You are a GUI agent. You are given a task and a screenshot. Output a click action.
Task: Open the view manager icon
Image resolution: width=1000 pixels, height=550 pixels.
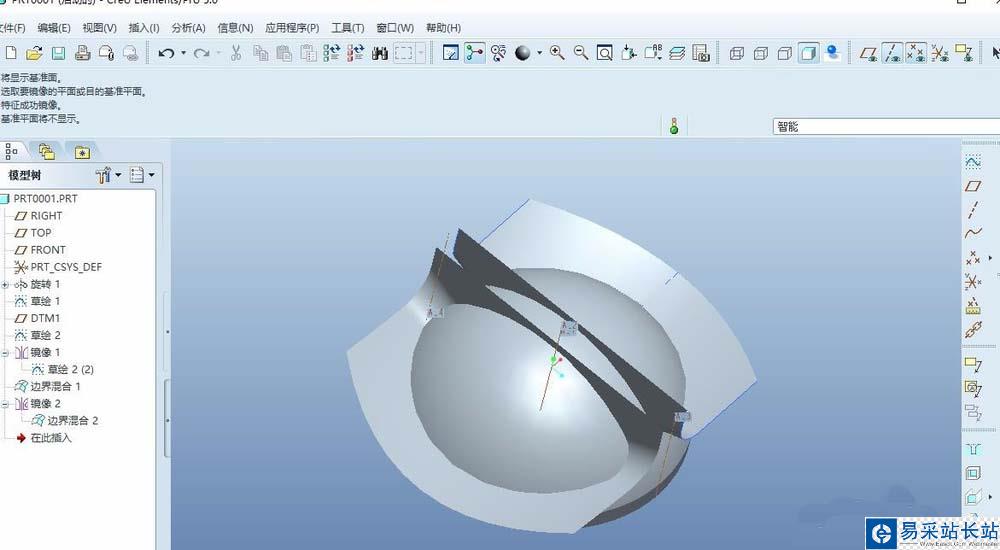point(701,53)
